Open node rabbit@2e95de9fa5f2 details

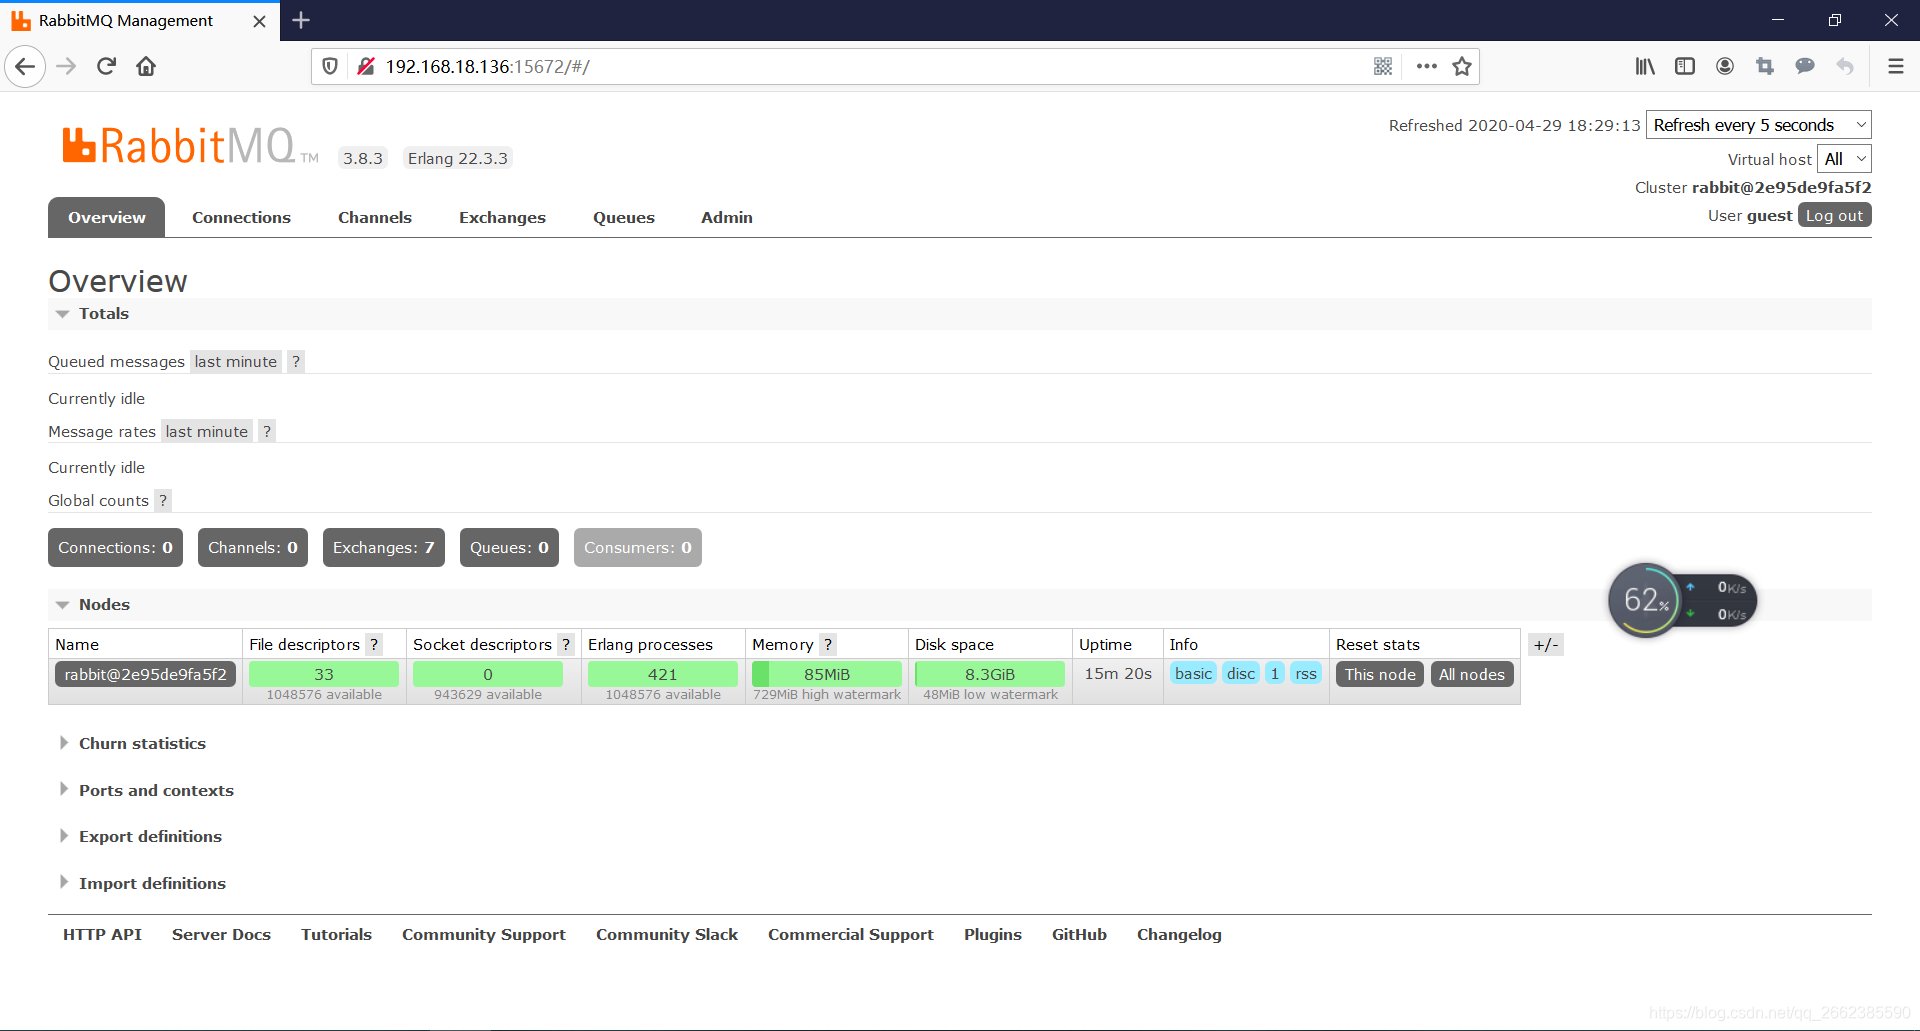coord(146,675)
